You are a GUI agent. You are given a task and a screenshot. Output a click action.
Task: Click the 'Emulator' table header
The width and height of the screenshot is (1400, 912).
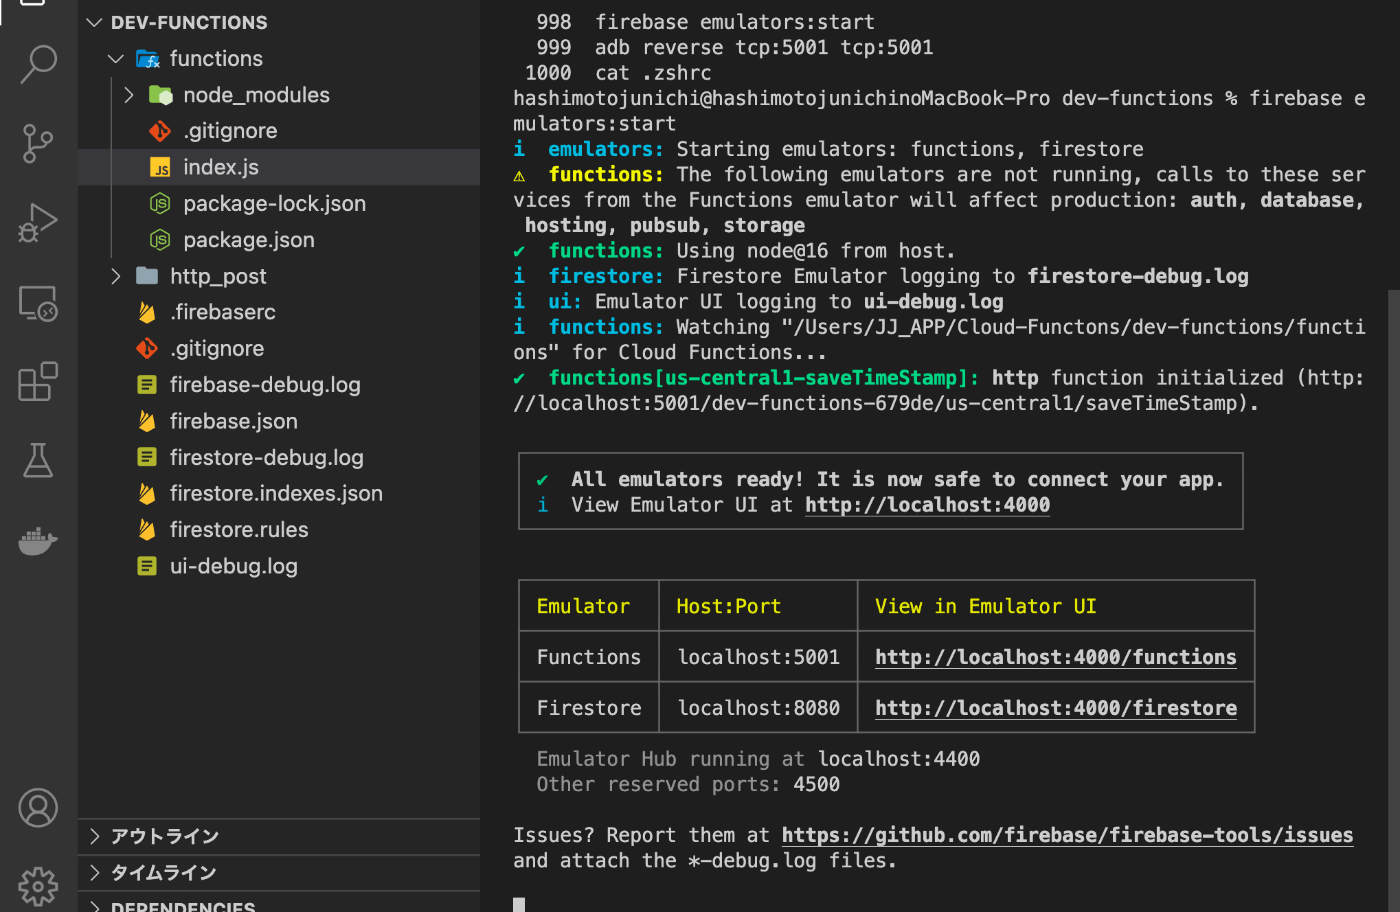[583, 606]
